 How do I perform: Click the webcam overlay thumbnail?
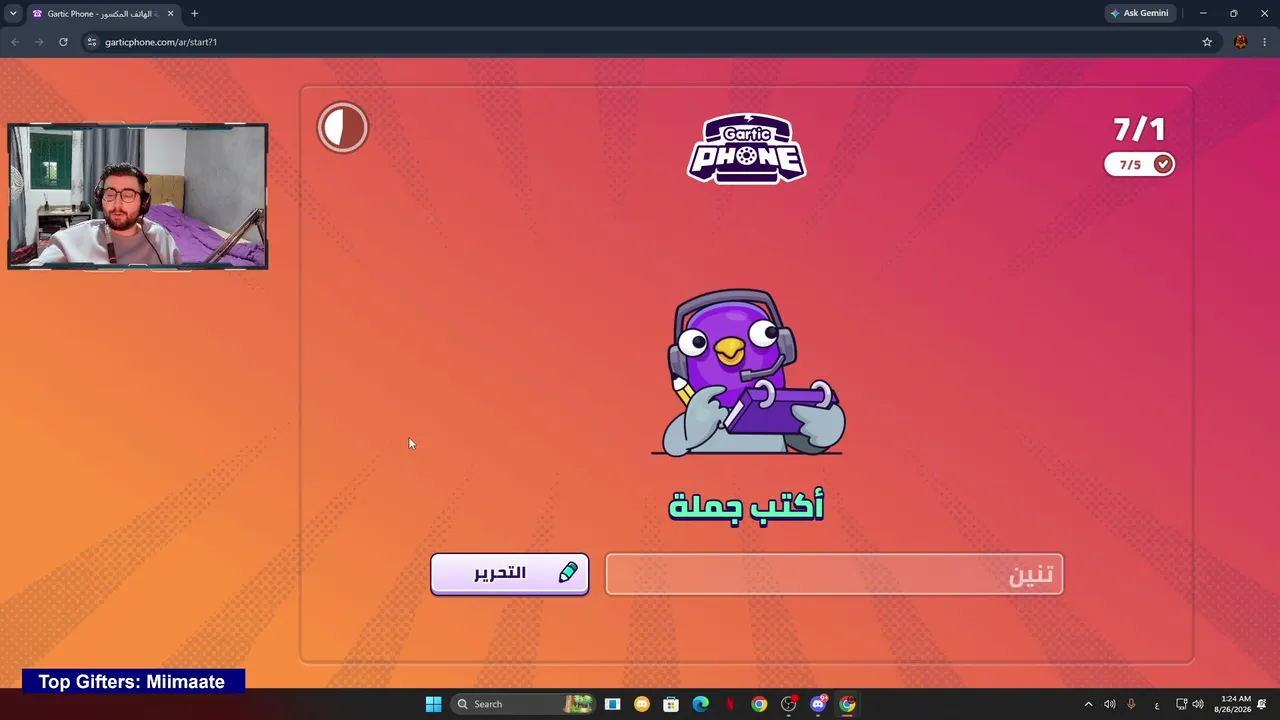click(138, 196)
